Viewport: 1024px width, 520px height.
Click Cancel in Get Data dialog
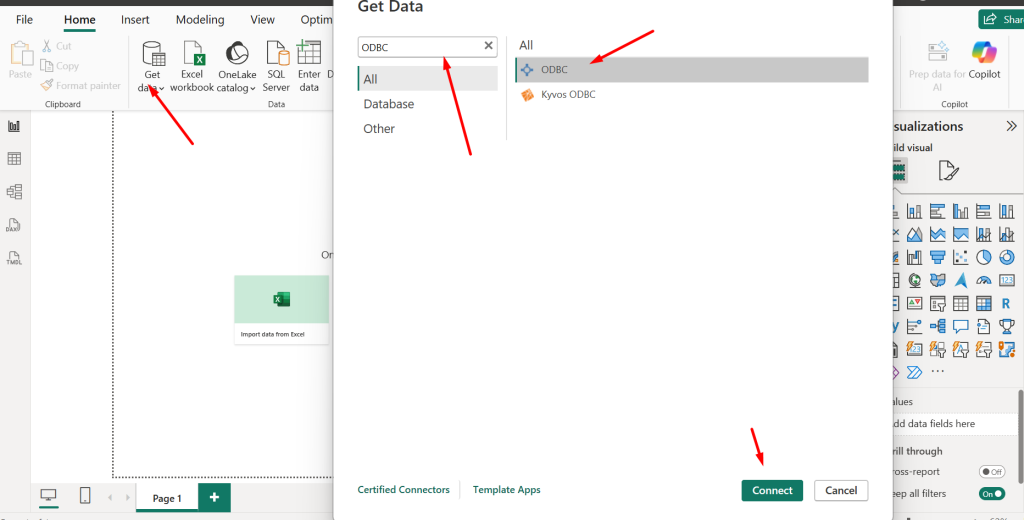point(841,491)
